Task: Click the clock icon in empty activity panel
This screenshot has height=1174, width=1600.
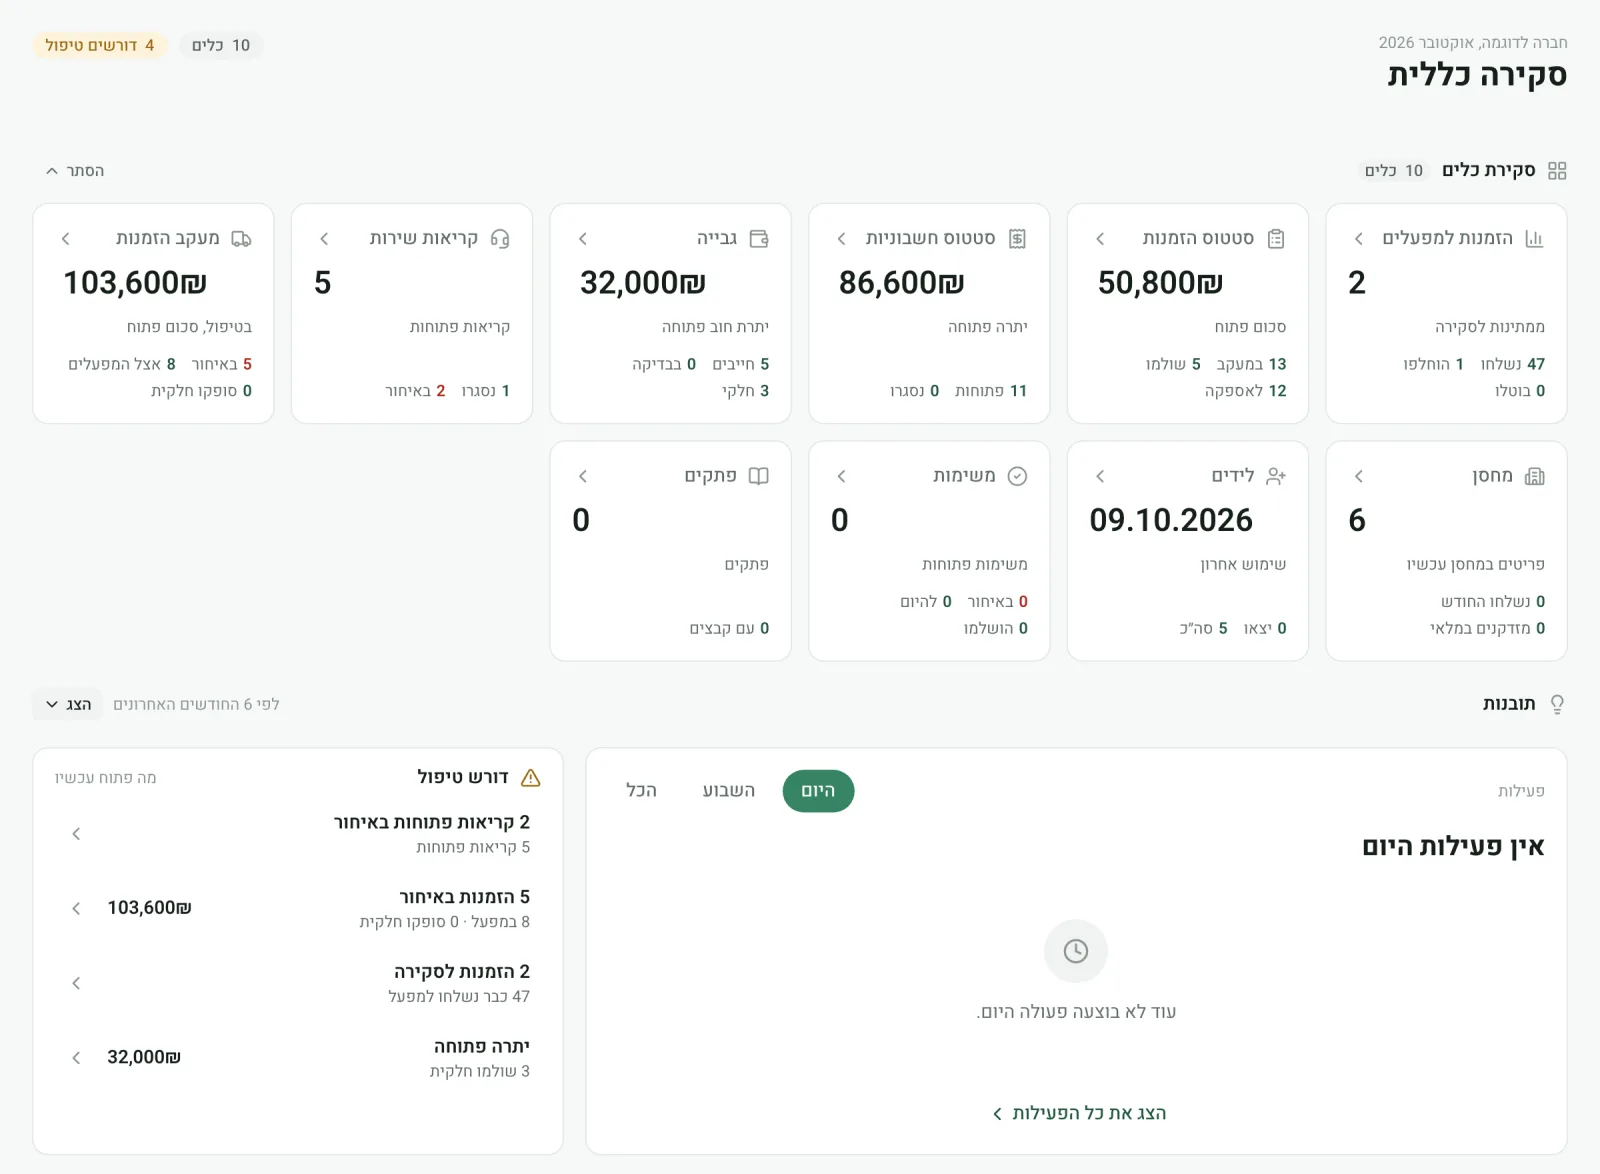Action: coord(1076,951)
